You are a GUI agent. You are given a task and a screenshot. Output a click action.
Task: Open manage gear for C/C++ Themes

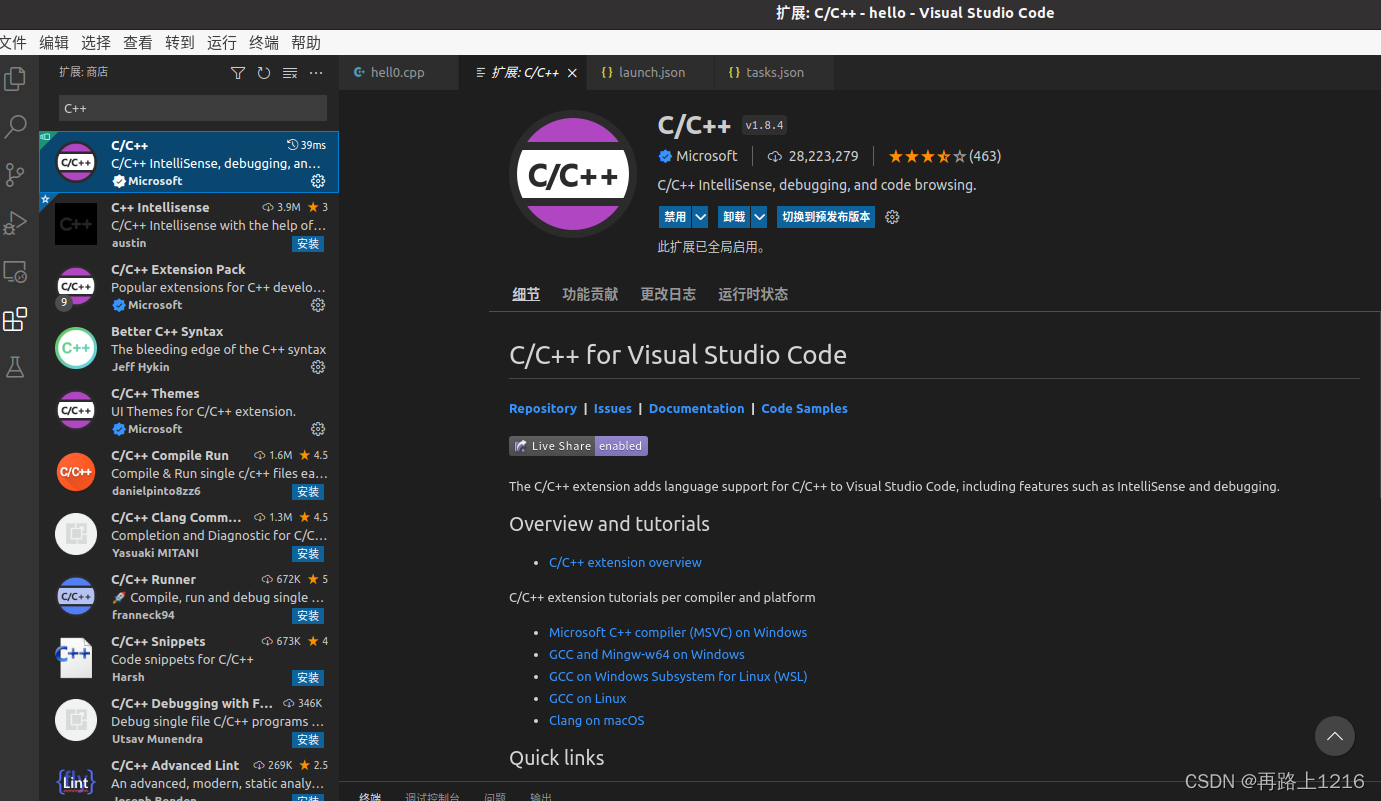(x=318, y=429)
